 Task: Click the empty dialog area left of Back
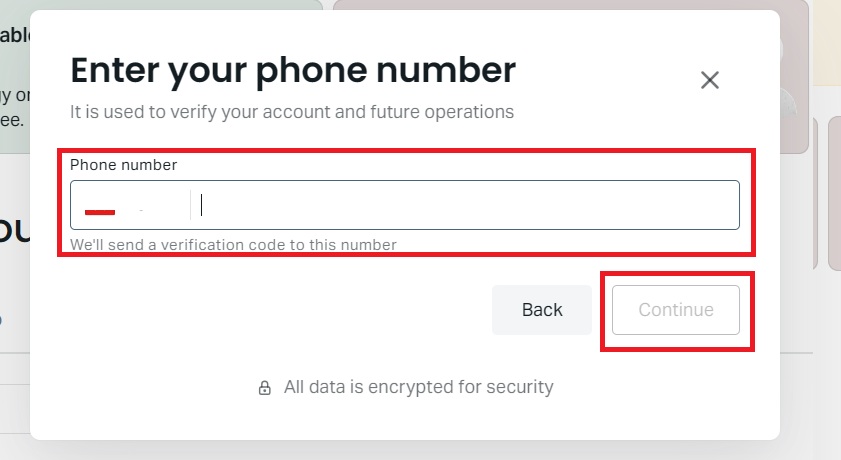pyautogui.click(x=270, y=310)
